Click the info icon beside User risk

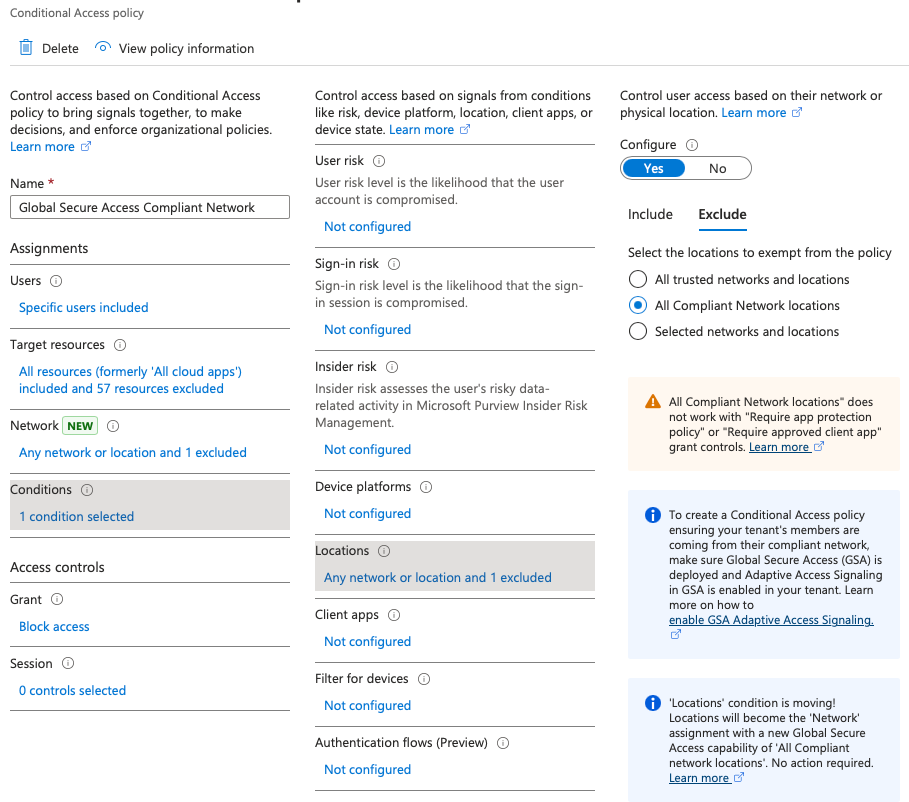379,161
